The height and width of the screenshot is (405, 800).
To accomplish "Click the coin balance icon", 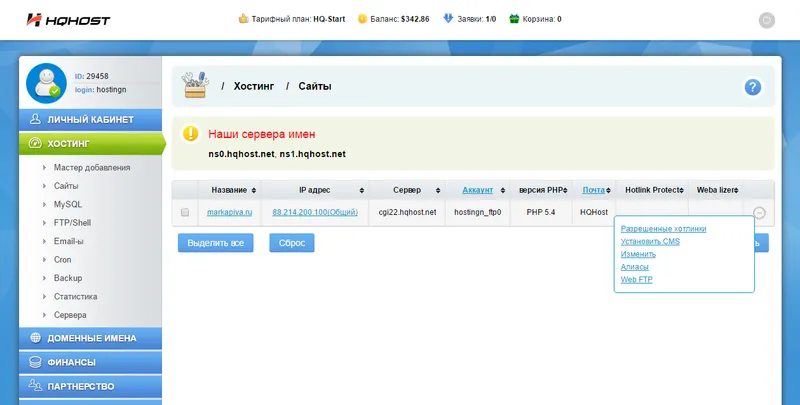I will point(362,19).
